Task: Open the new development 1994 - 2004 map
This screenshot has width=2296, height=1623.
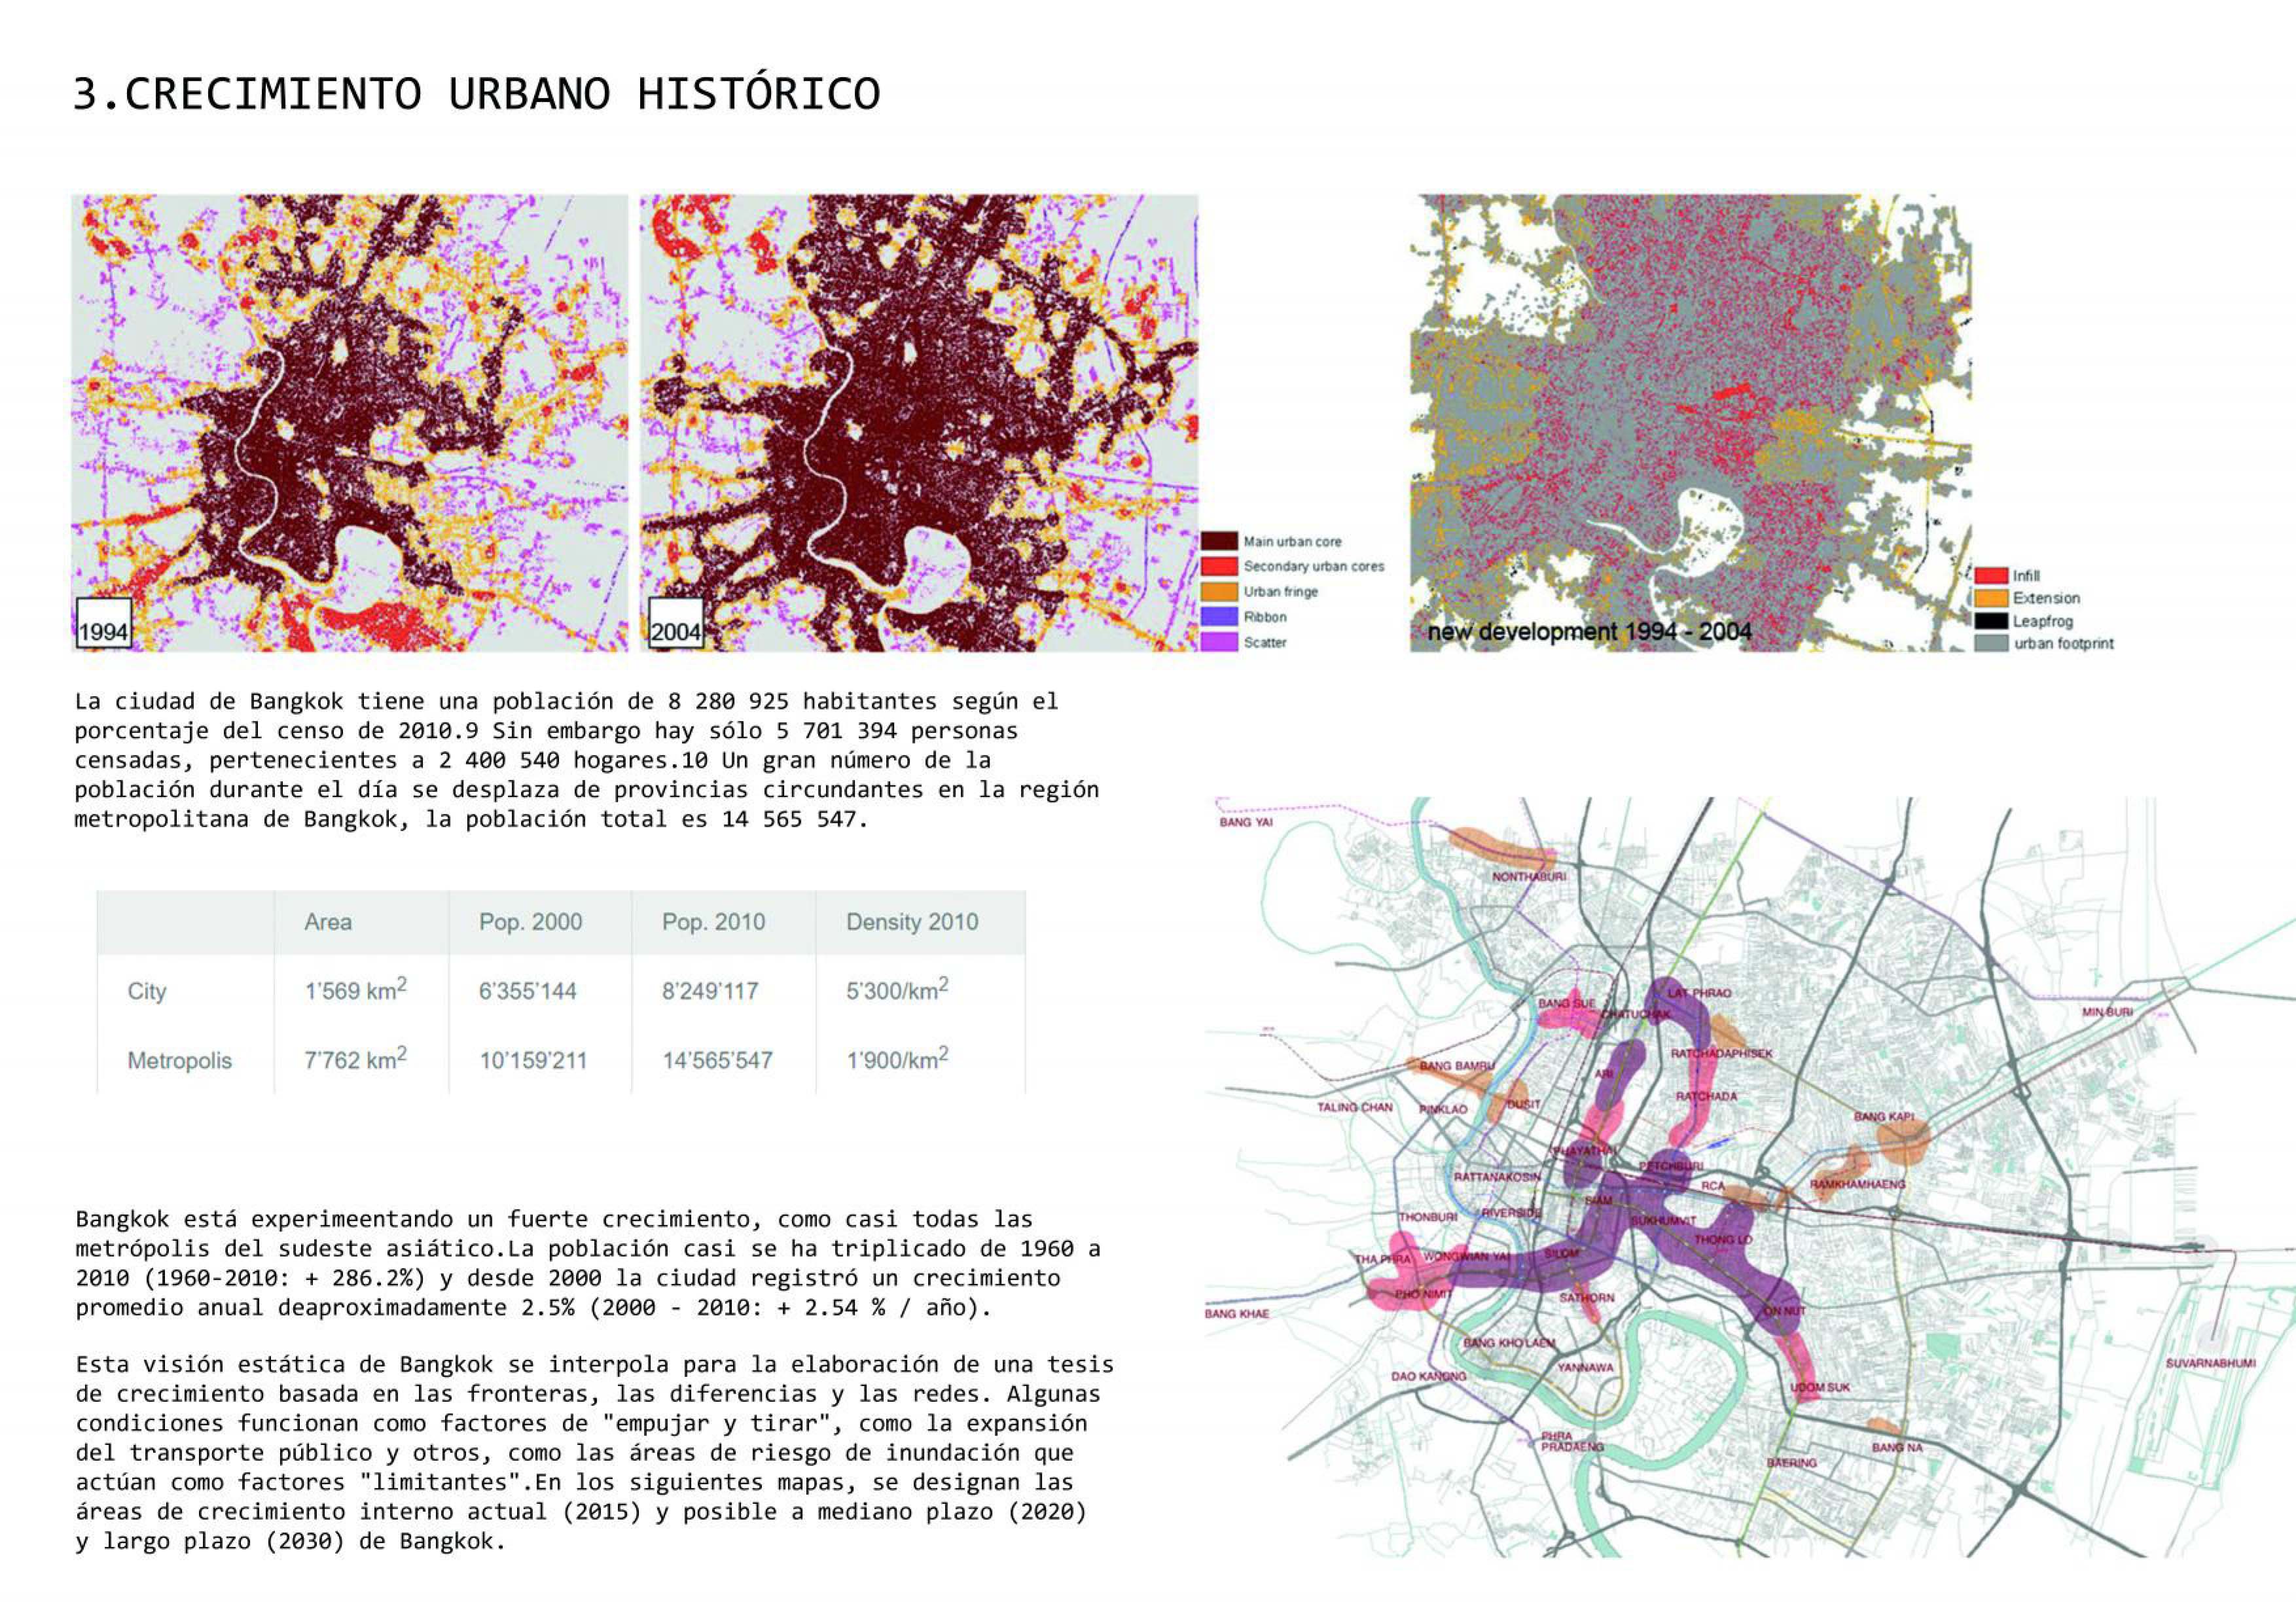Action: point(1691,423)
